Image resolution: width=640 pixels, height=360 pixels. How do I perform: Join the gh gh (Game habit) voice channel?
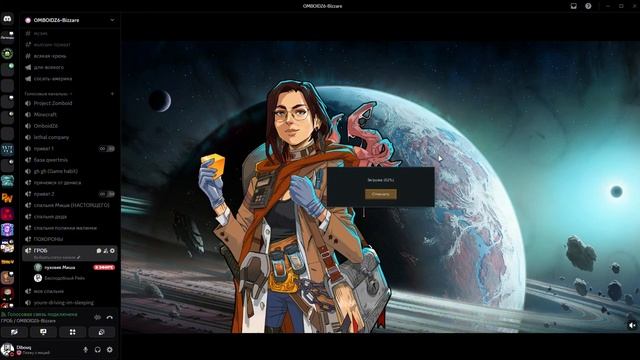[70, 171]
